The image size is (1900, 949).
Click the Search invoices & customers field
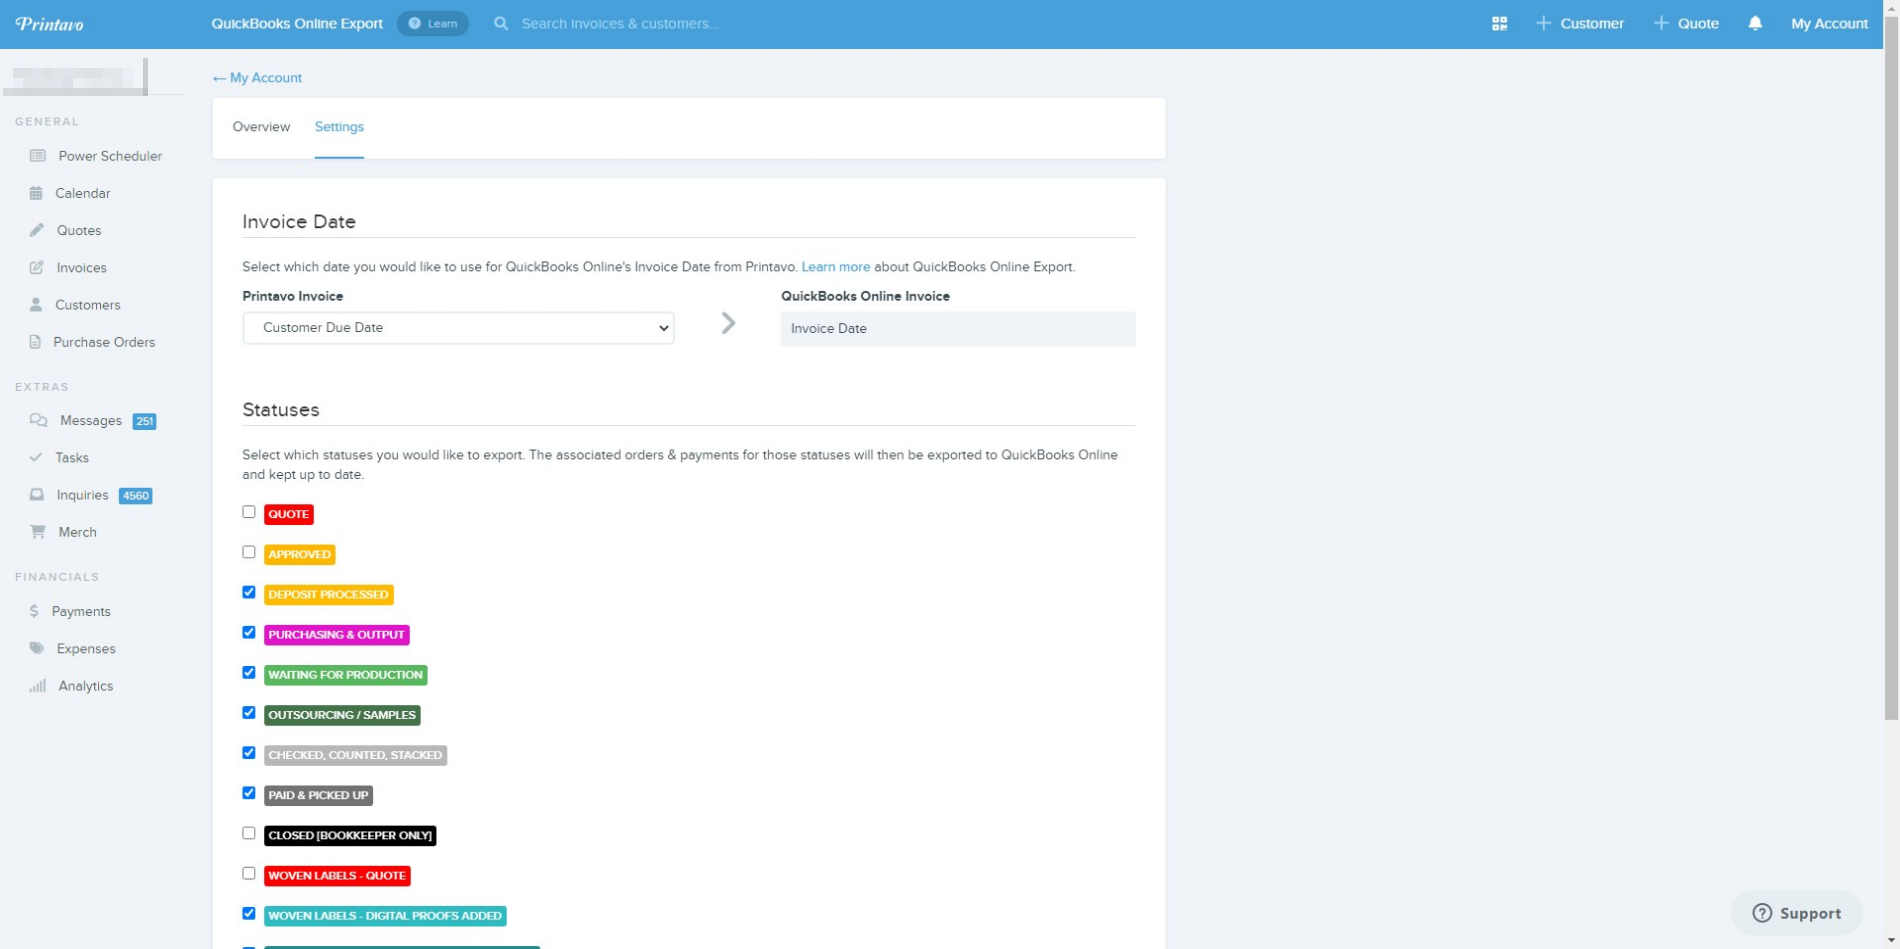click(620, 23)
